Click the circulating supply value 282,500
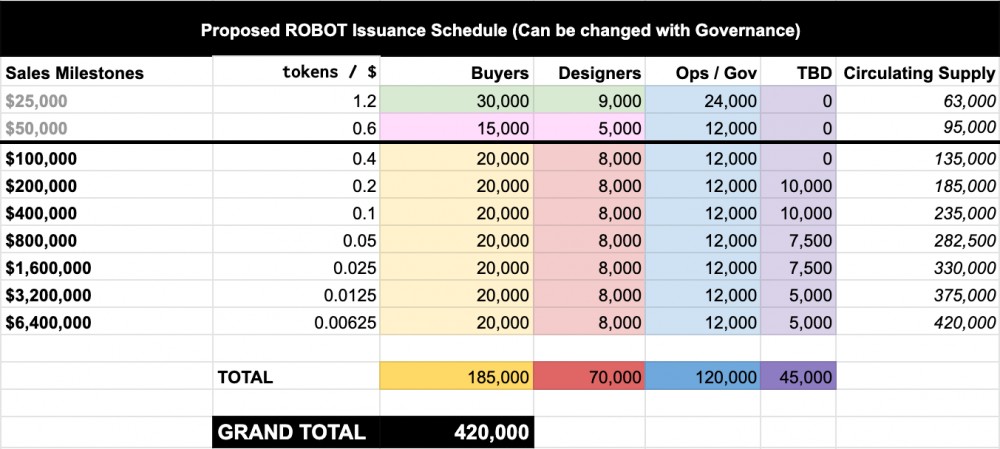Image resolution: width=1000 pixels, height=449 pixels. coord(962,239)
